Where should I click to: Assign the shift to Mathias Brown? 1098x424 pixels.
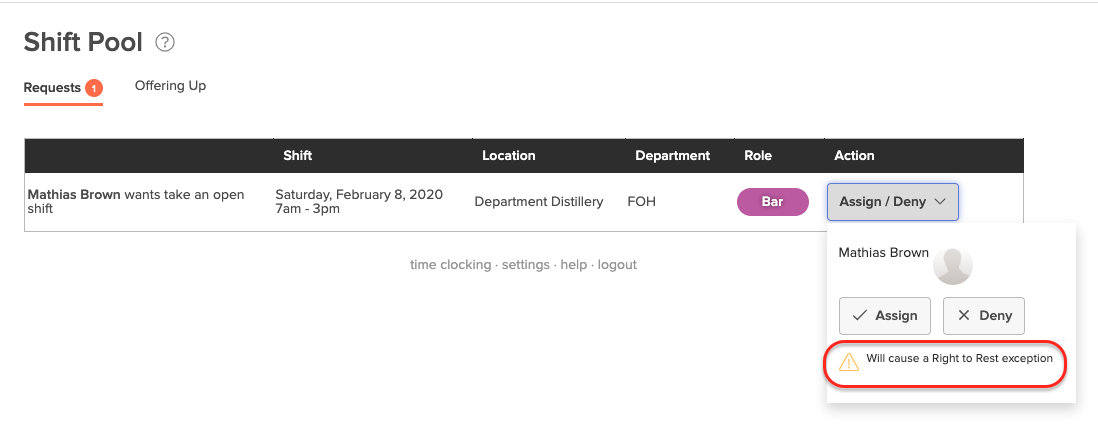(x=885, y=316)
